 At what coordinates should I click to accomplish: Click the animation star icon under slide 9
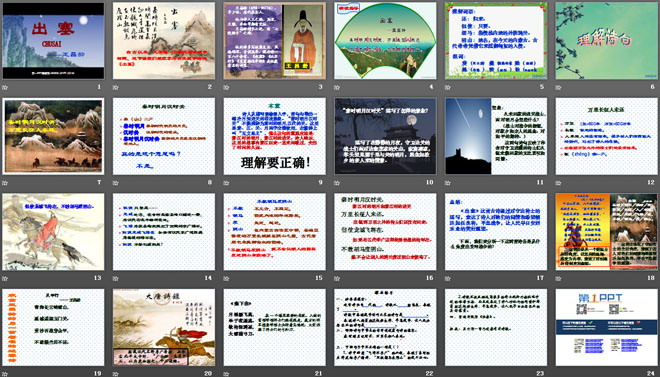tap(226, 183)
